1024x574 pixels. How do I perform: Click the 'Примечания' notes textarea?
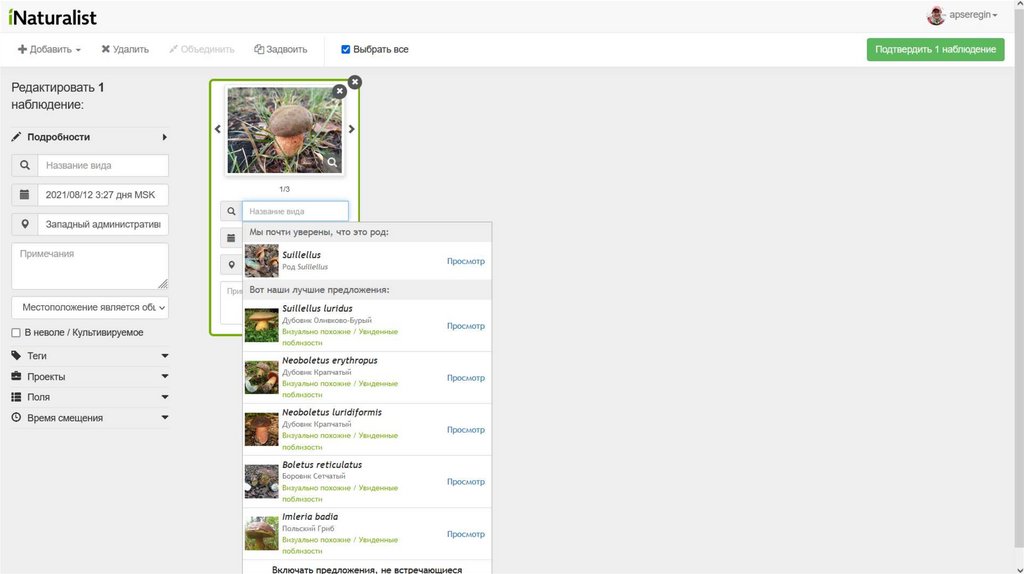pyautogui.click(x=90, y=266)
